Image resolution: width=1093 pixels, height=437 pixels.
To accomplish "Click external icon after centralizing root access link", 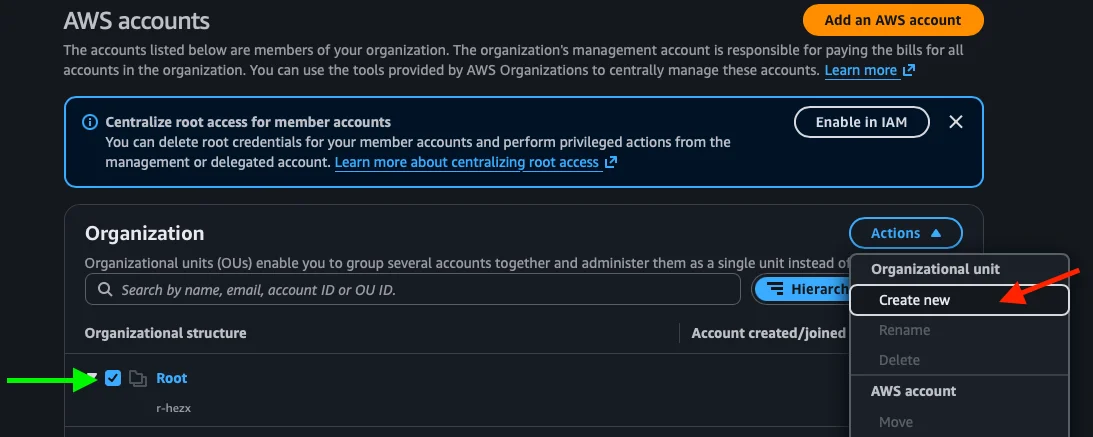I will click(x=611, y=162).
